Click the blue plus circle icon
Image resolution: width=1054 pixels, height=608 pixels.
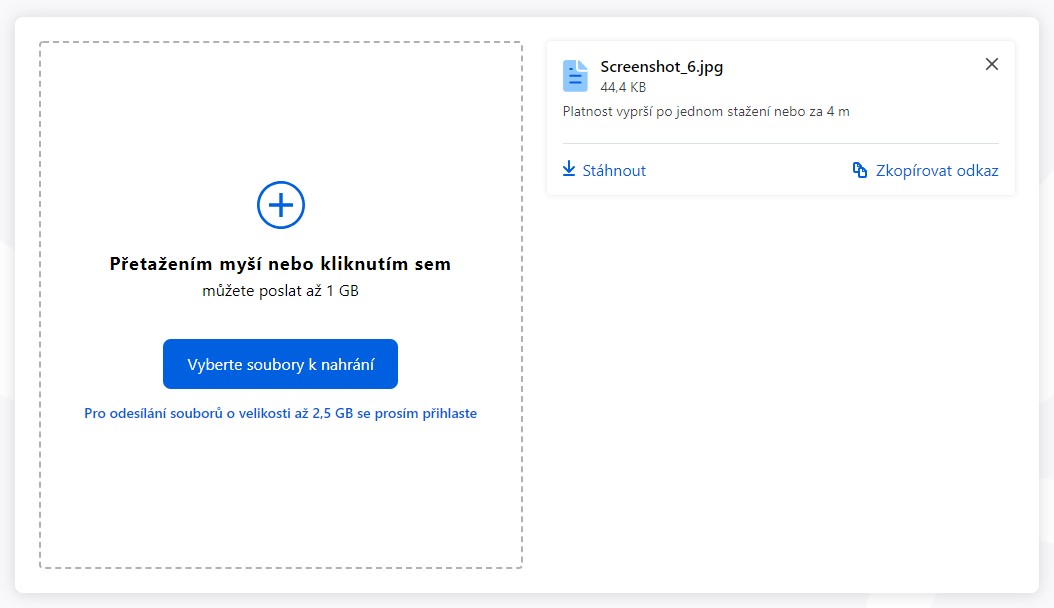pos(281,205)
